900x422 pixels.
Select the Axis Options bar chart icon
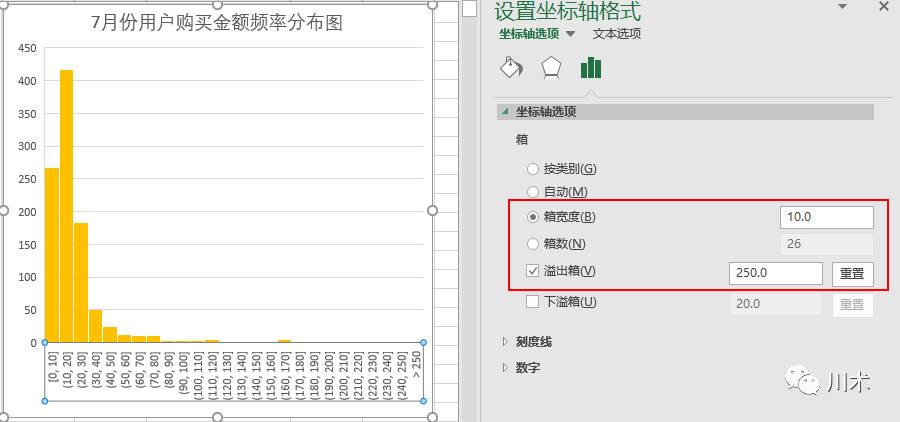[591, 68]
